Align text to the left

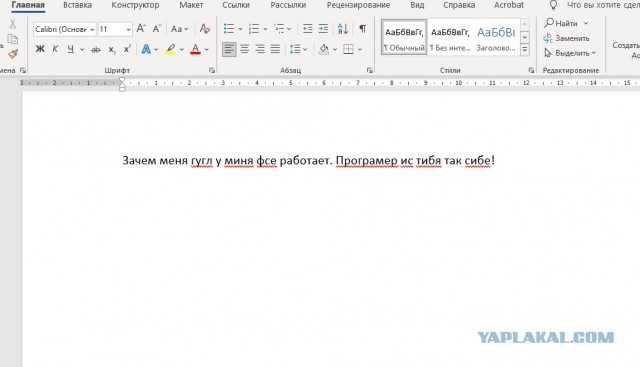point(229,49)
